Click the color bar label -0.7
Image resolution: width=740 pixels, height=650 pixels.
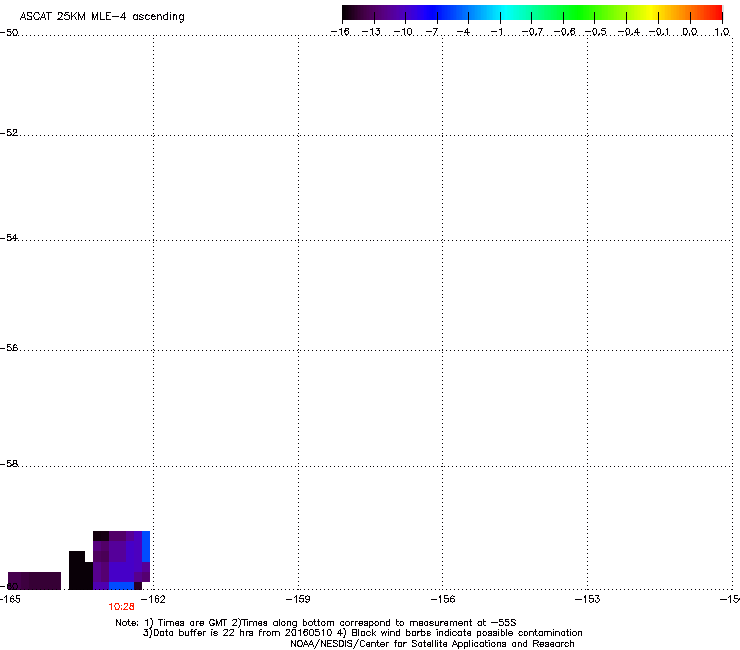pos(532,32)
